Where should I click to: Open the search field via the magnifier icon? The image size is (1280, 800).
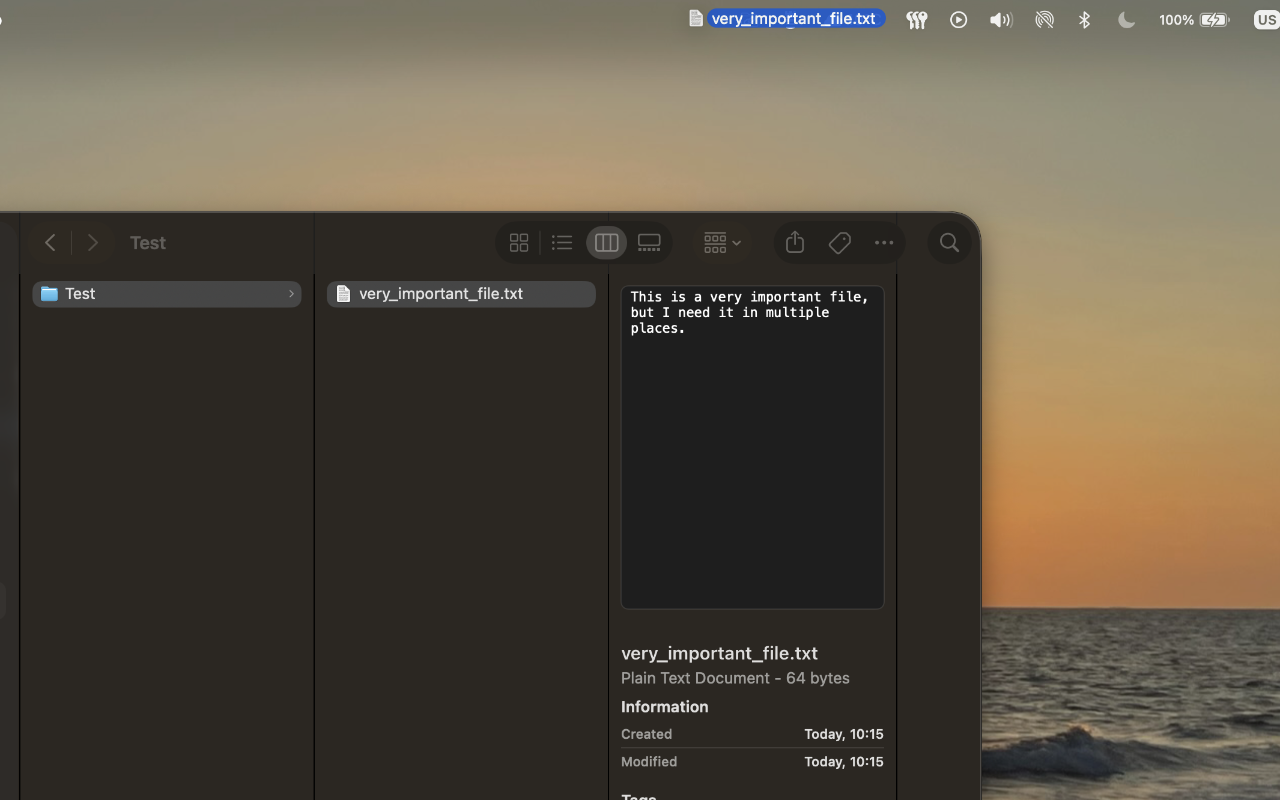pos(948,242)
